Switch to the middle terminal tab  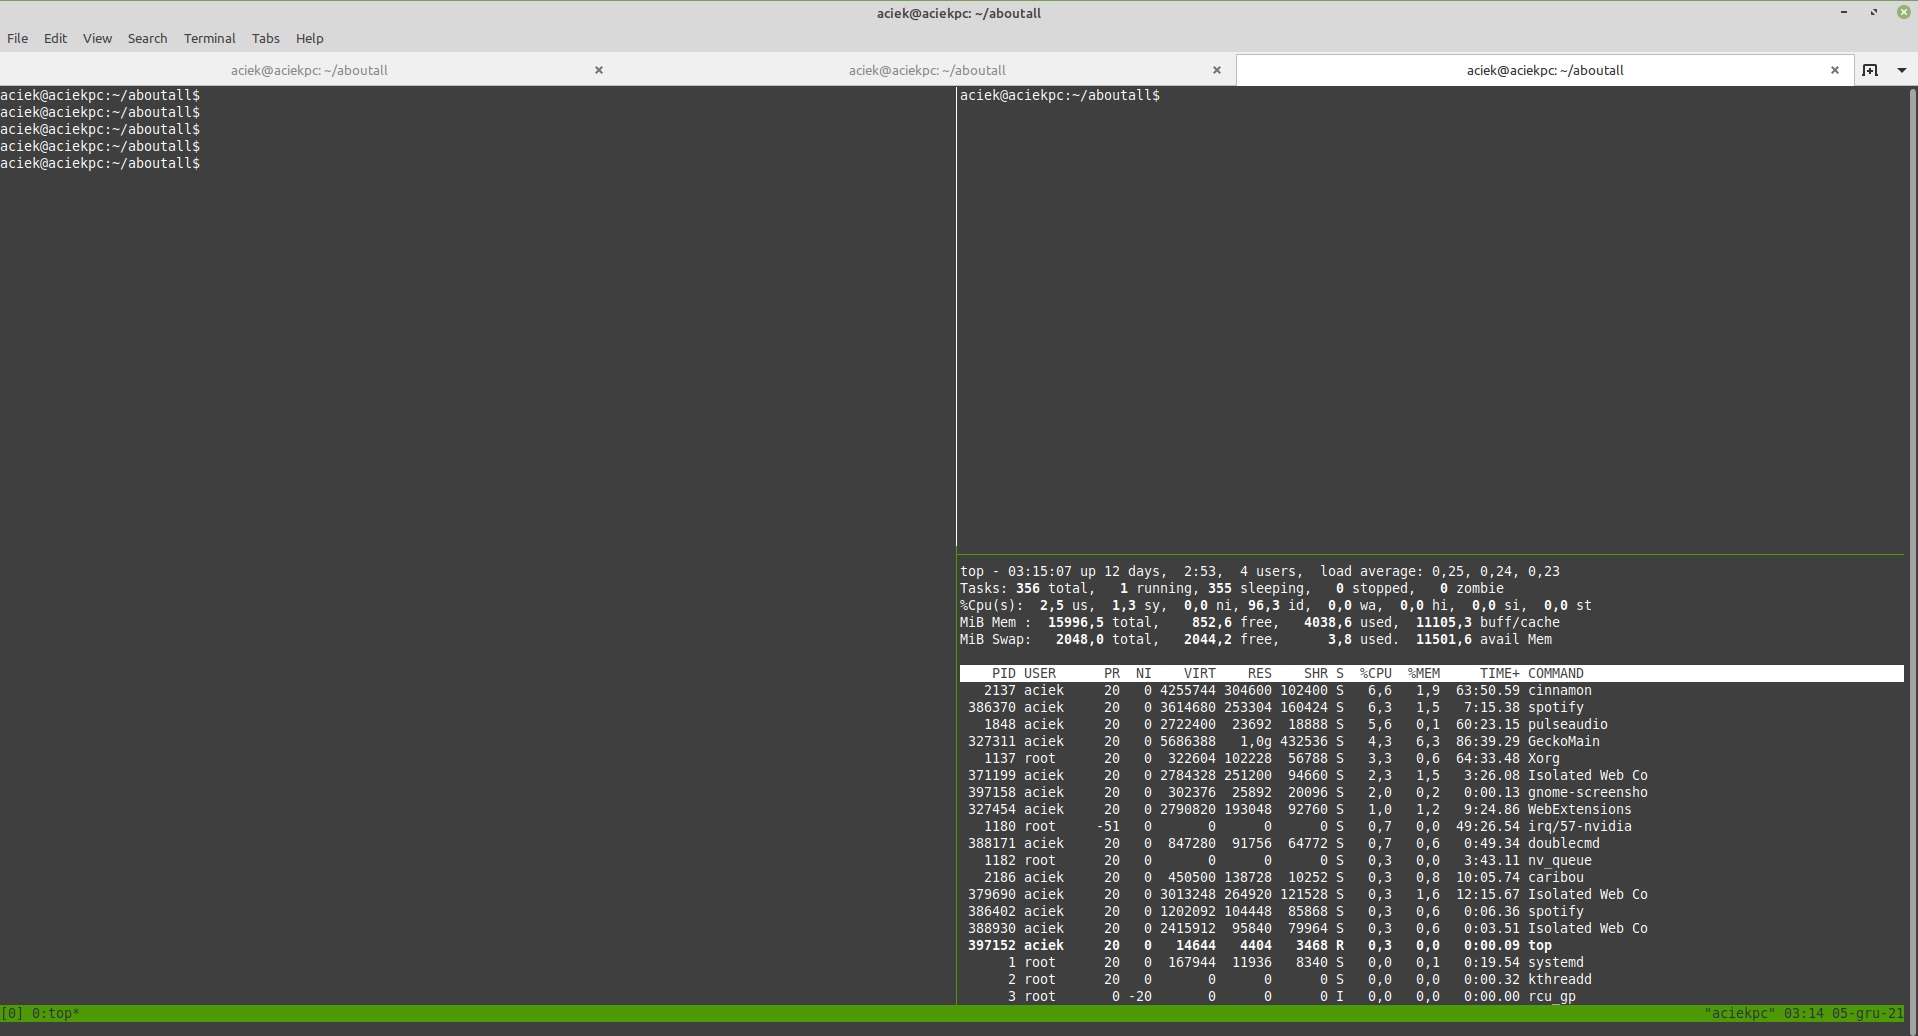click(927, 70)
